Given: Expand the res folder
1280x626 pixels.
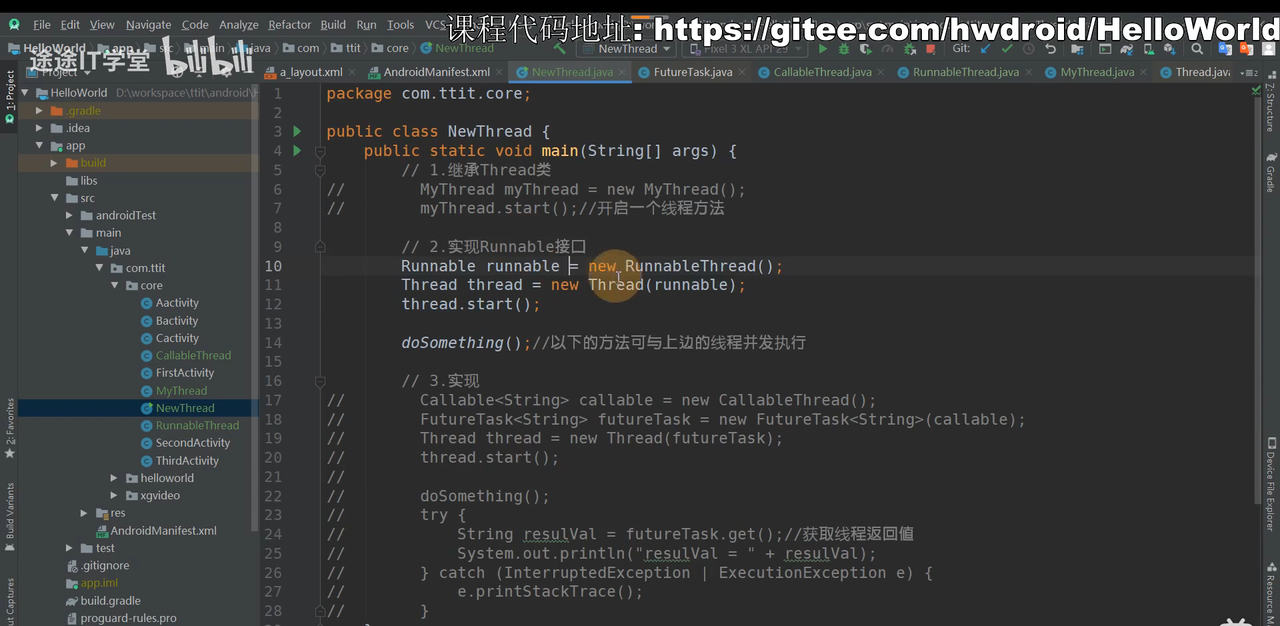Looking at the screenshot, I should click(x=86, y=513).
